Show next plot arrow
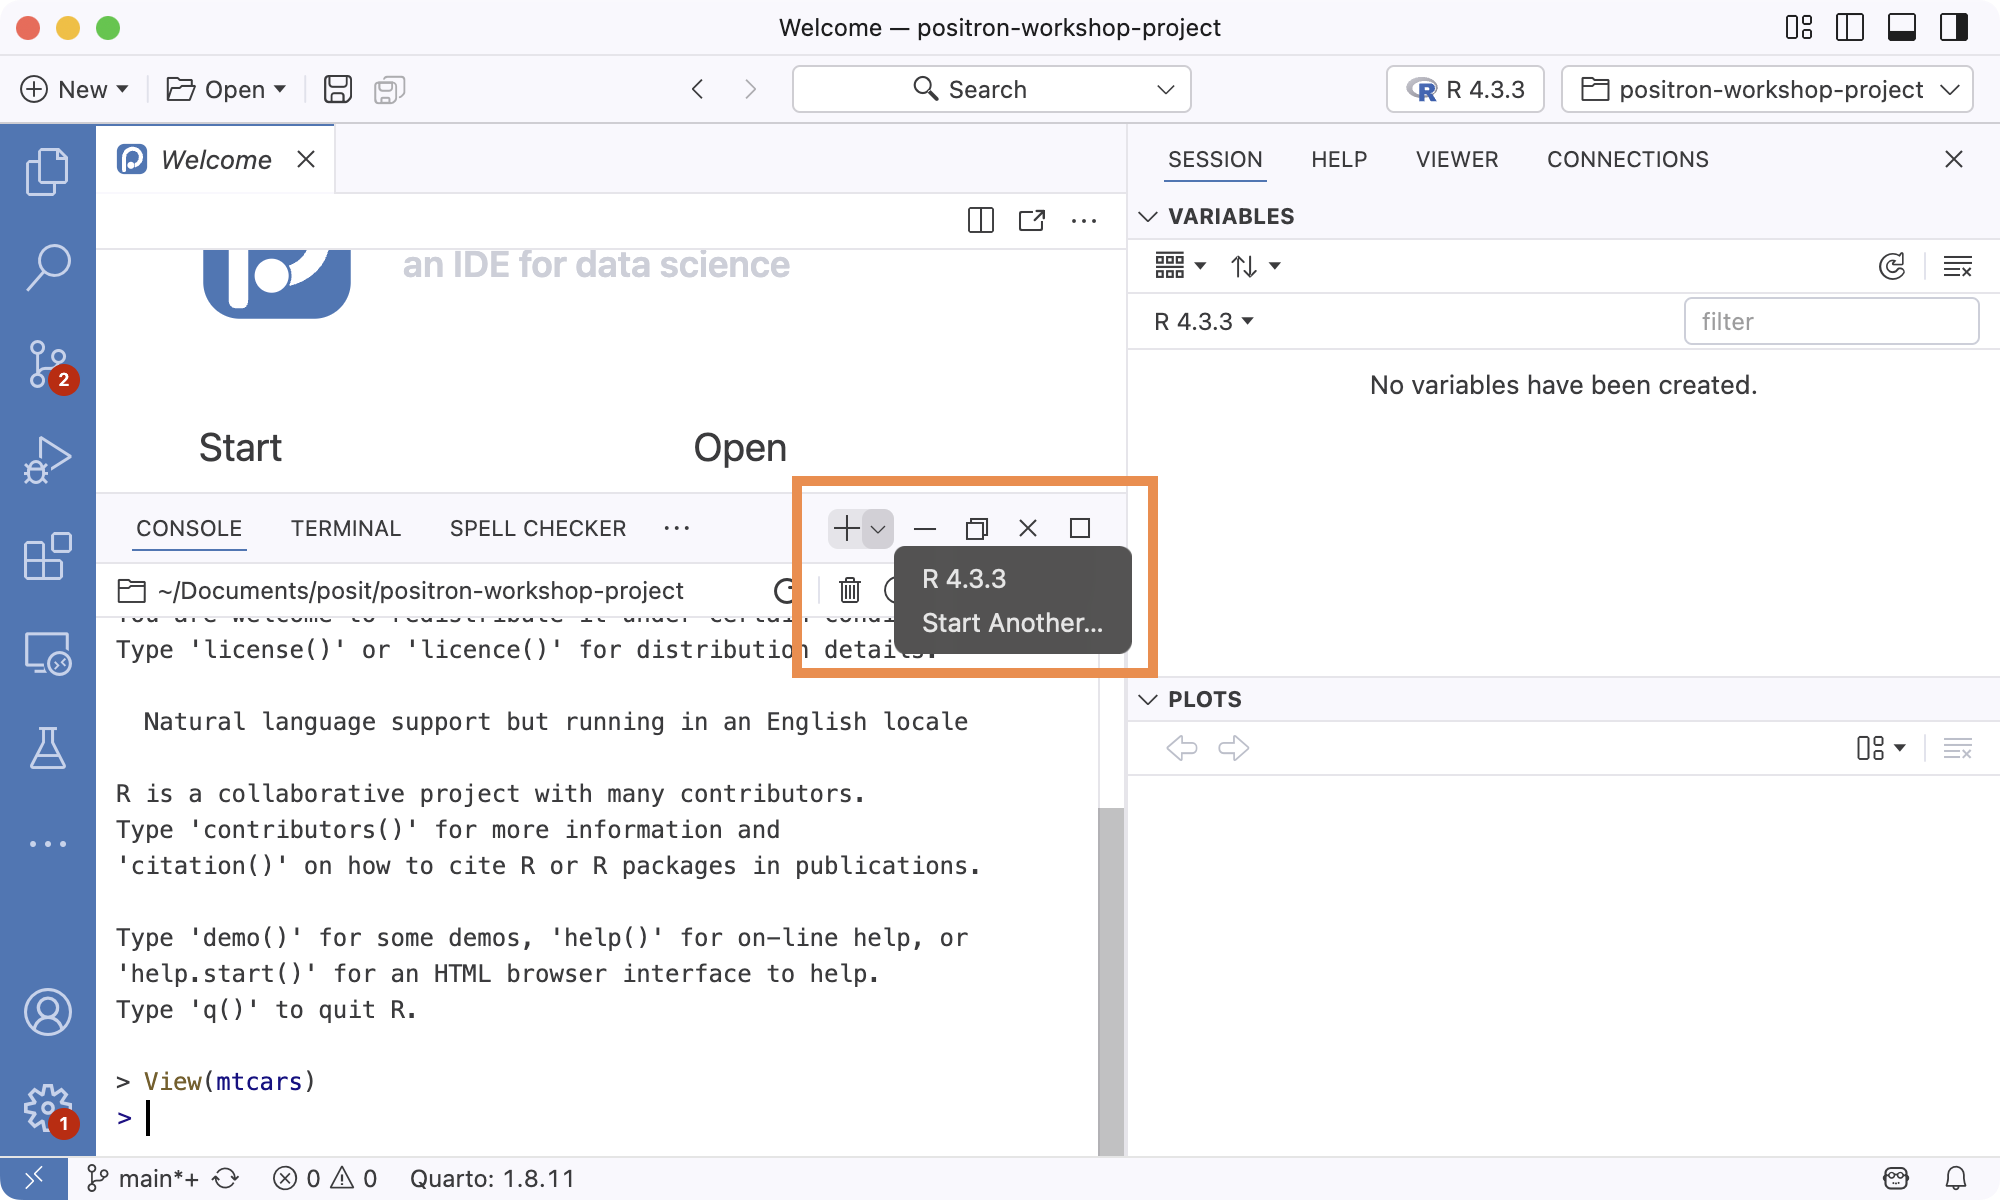 pyautogui.click(x=1234, y=748)
